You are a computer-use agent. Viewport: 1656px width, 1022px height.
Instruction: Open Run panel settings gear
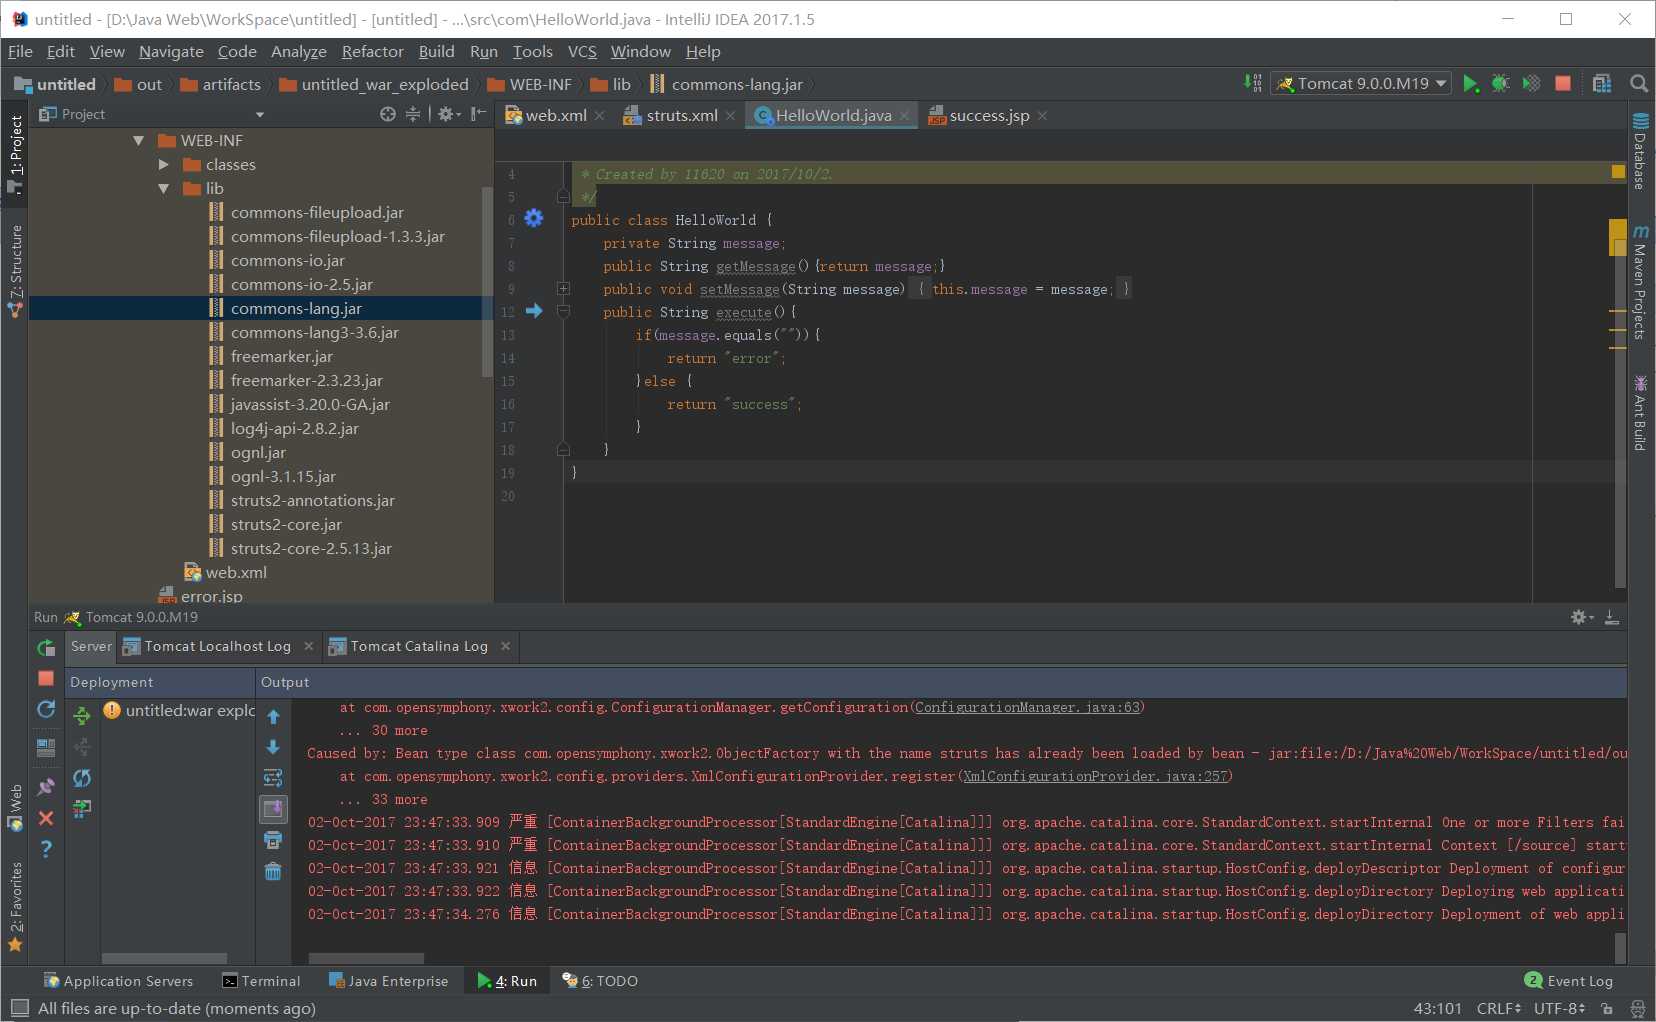(x=1580, y=617)
